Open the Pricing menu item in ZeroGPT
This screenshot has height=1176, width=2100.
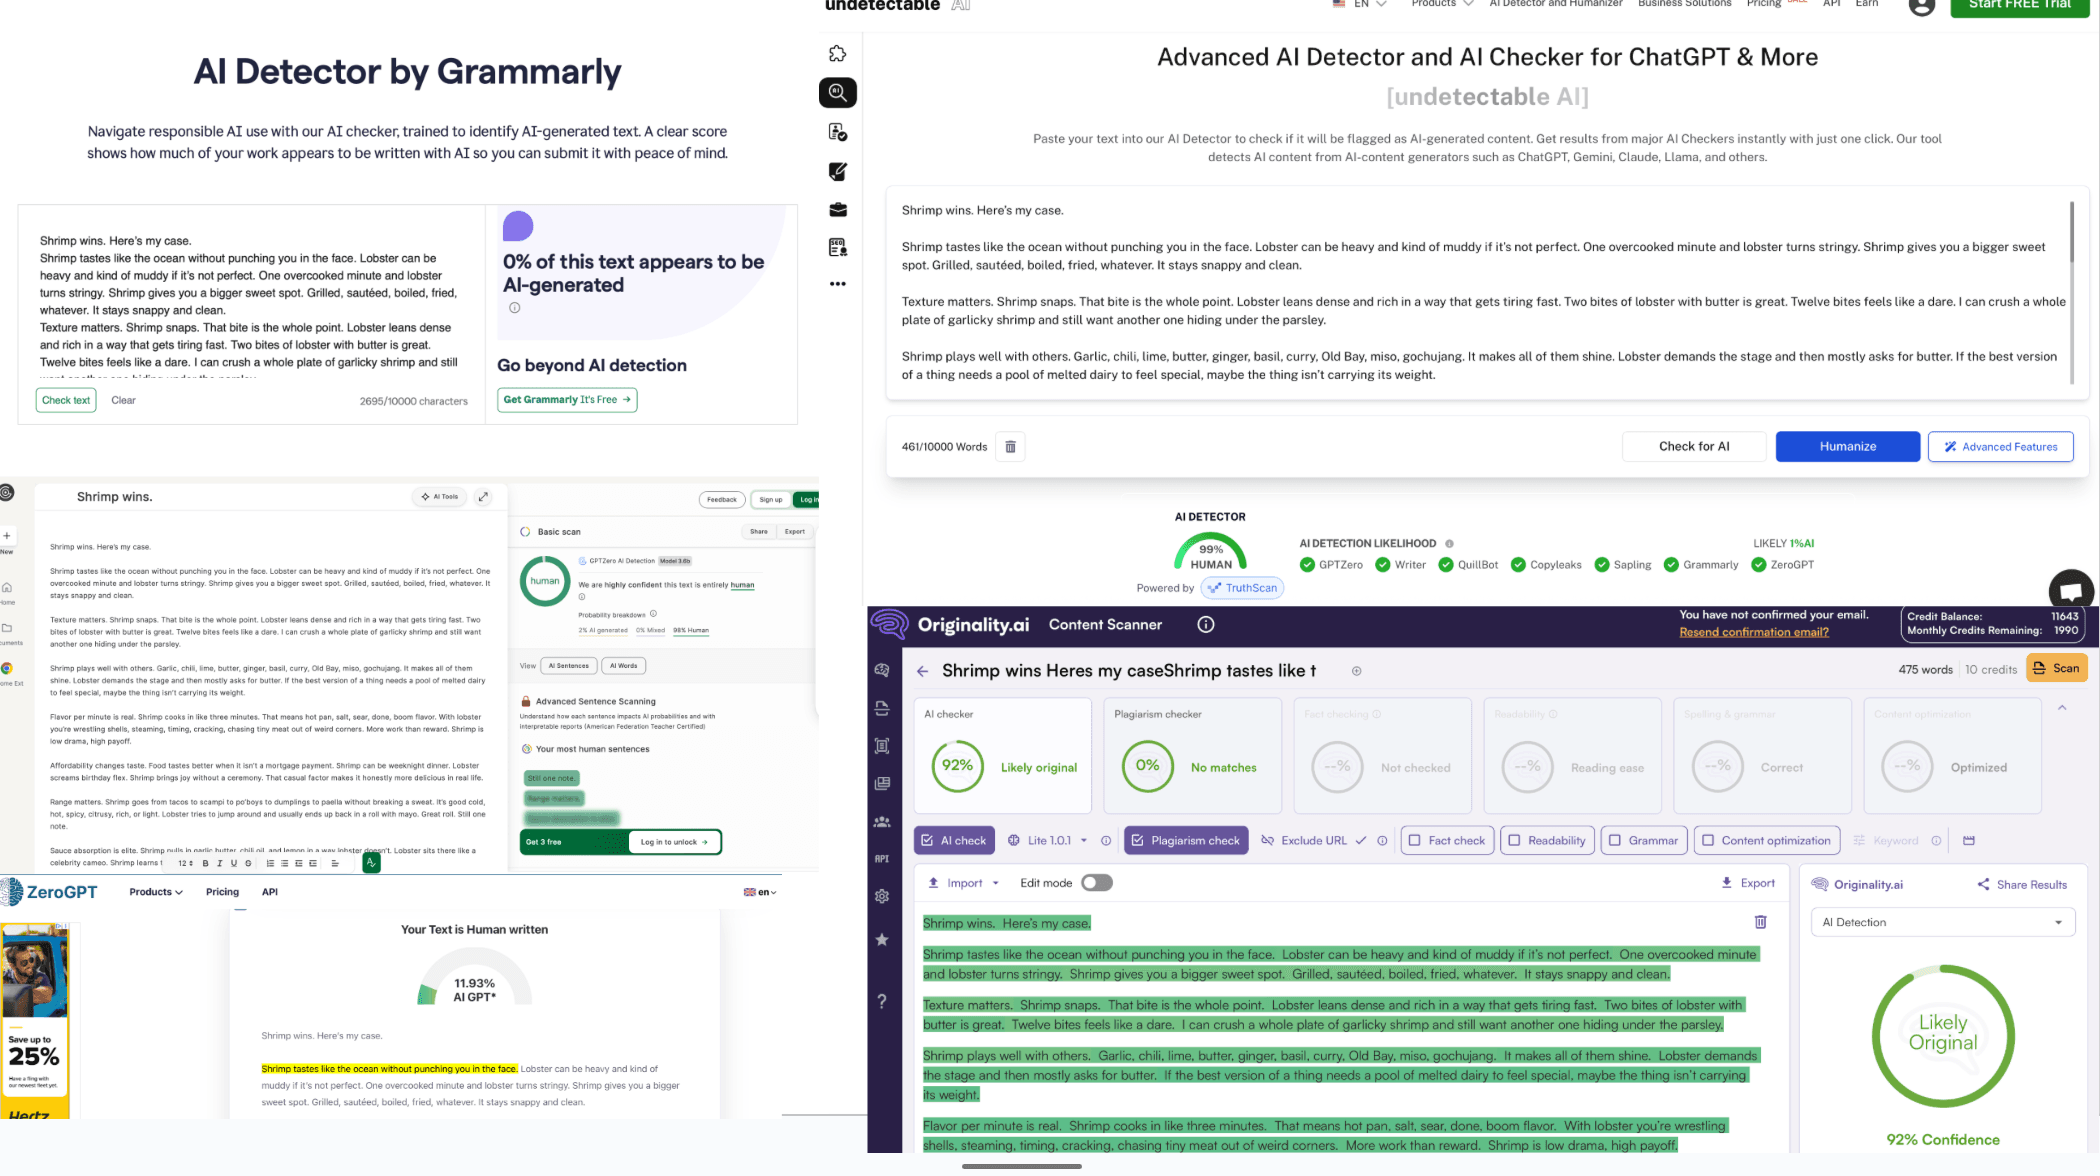(x=222, y=892)
